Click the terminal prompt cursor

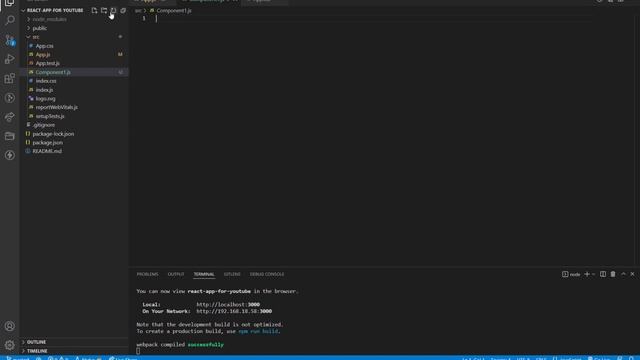click(x=138, y=351)
